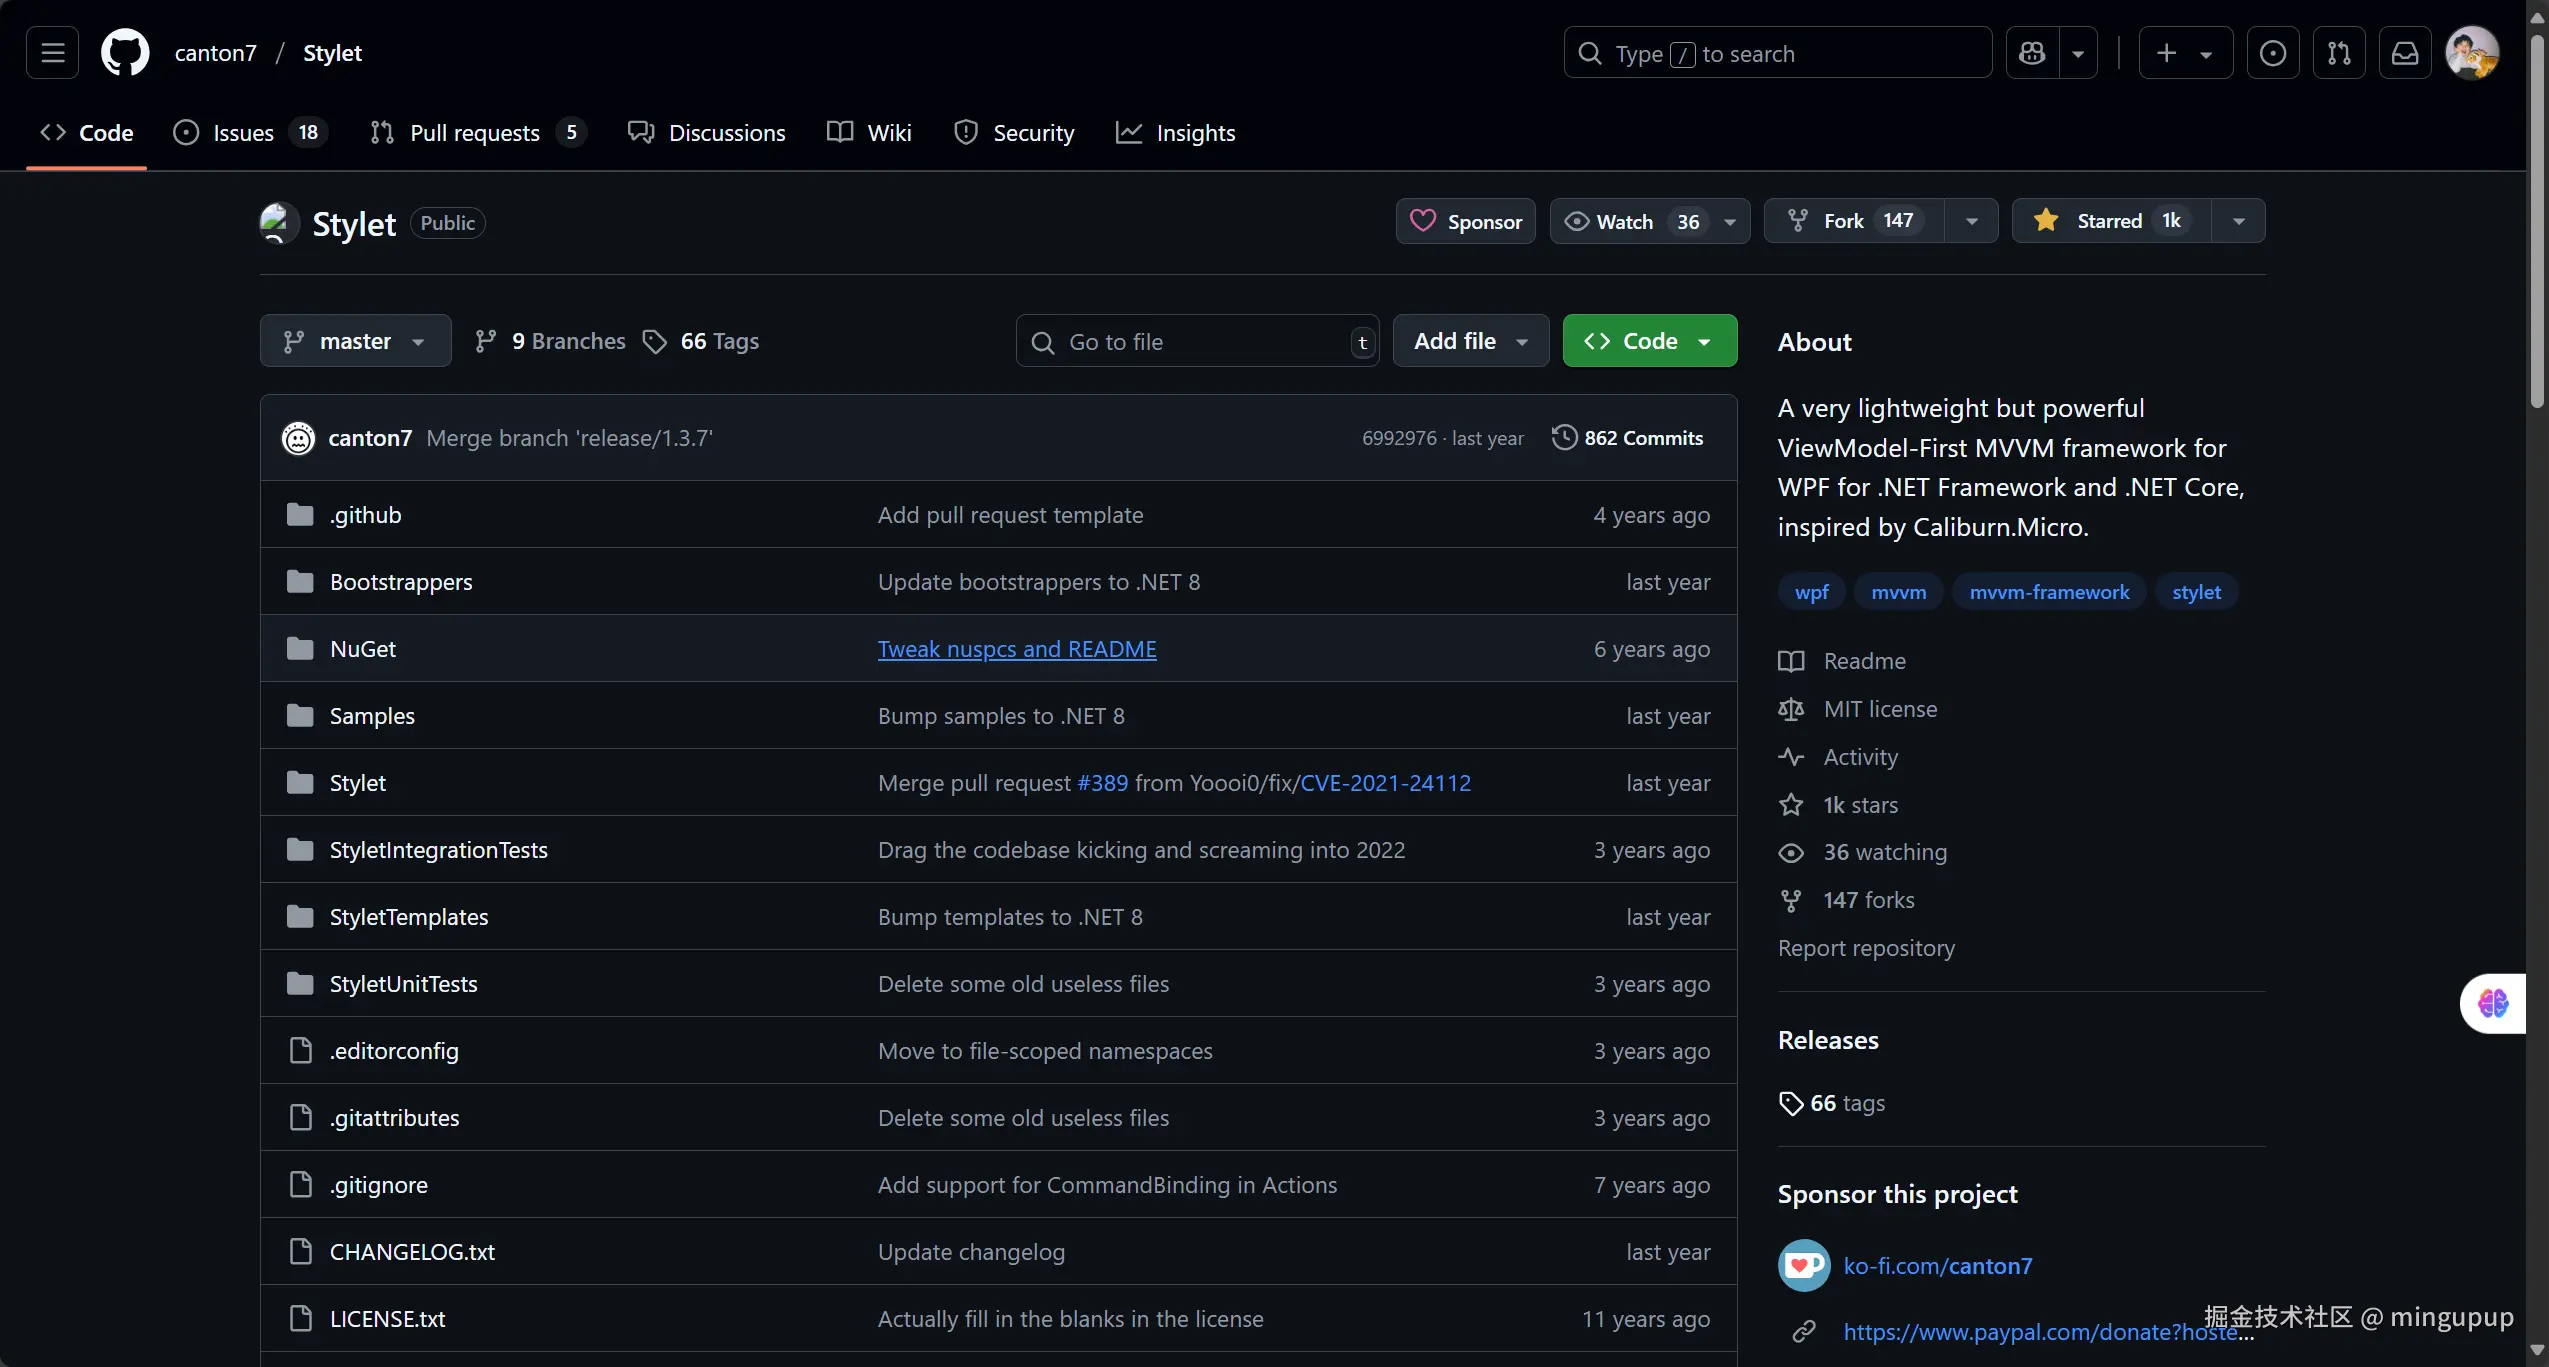Screen dimensions: 2549x1367
Task: Open the hamburger navigation menu
Action: coord(52,53)
